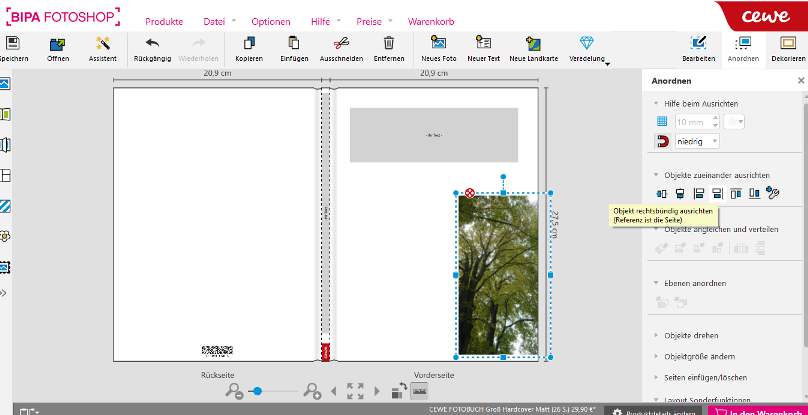808x415 pixels.
Task: Open the Produkte menu
Action: tap(164, 22)
